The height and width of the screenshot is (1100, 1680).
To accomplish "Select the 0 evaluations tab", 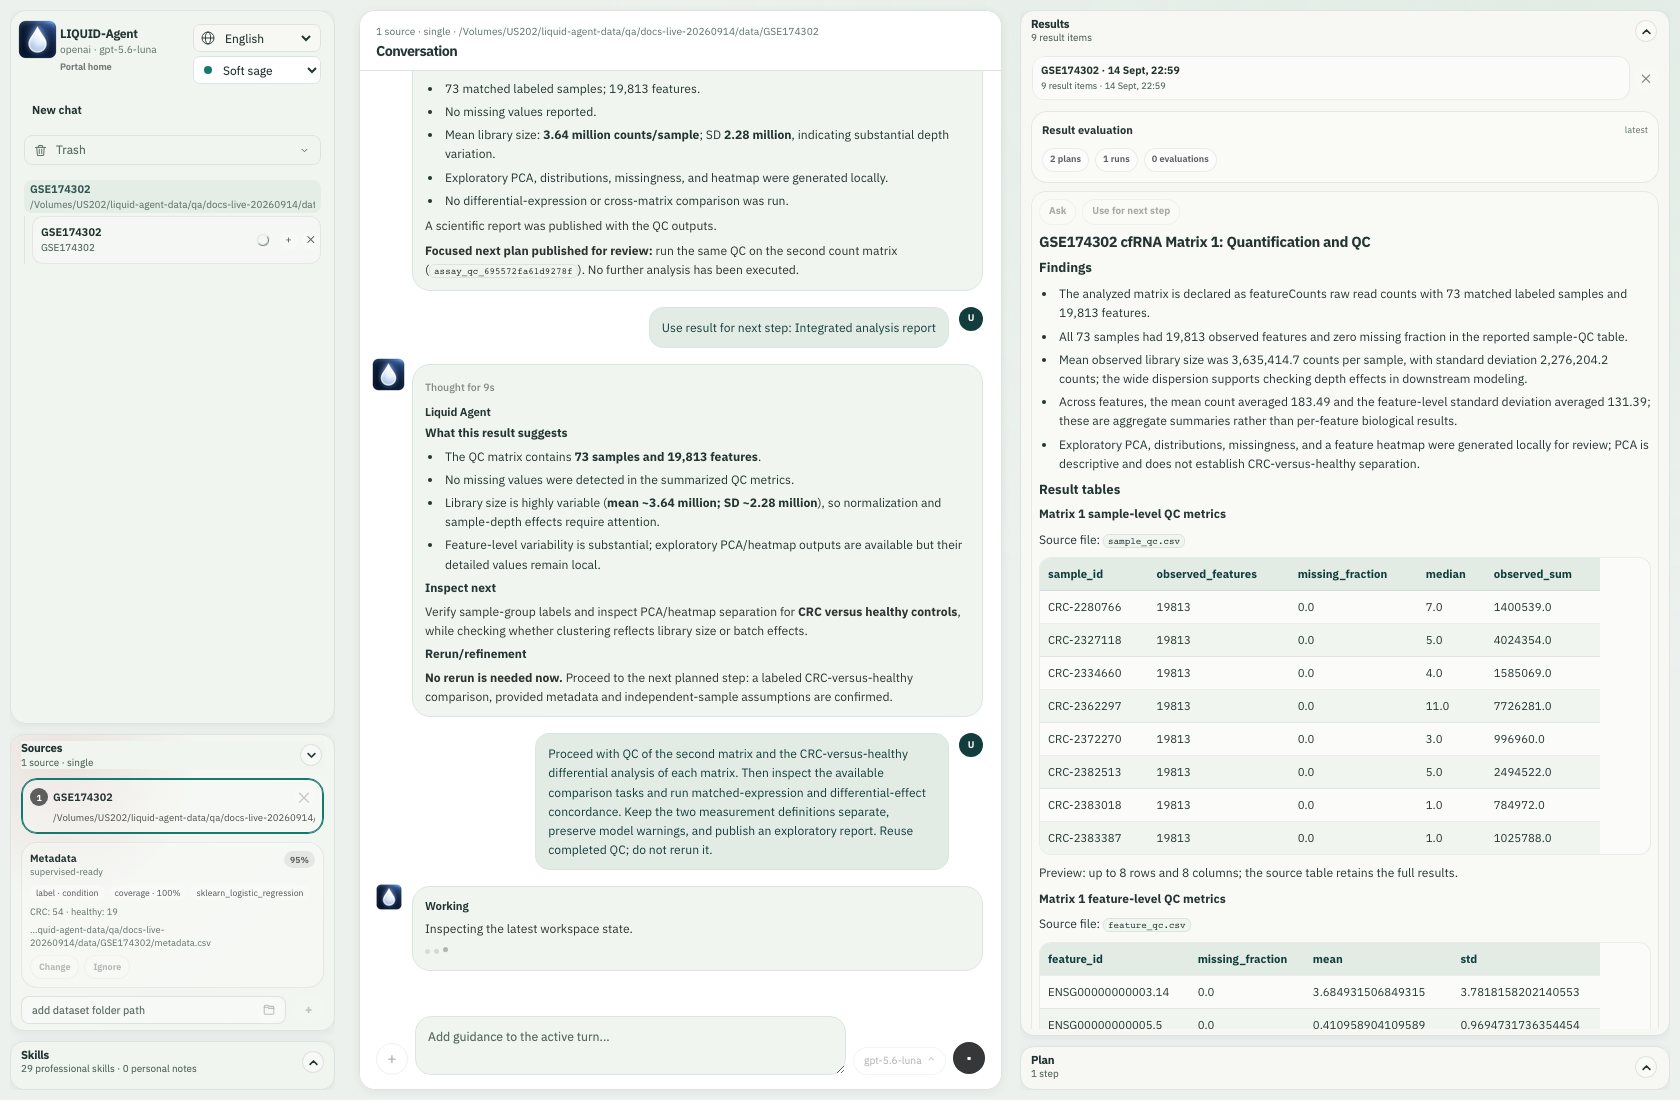I will (x=1180, y=159).
